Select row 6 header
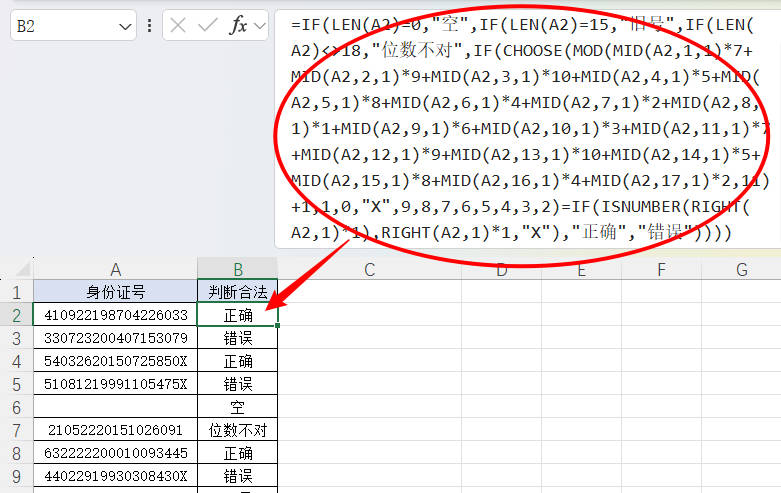 coord(16,407)
